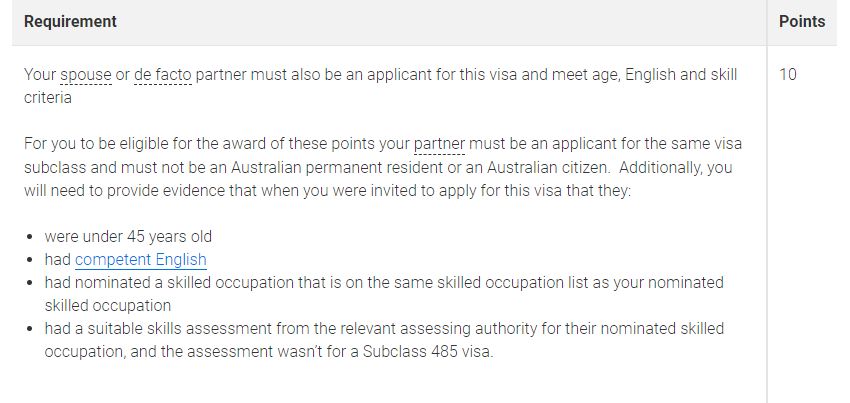Click the points value "10"
850x403 pixels.
click(x=787, y=77)
